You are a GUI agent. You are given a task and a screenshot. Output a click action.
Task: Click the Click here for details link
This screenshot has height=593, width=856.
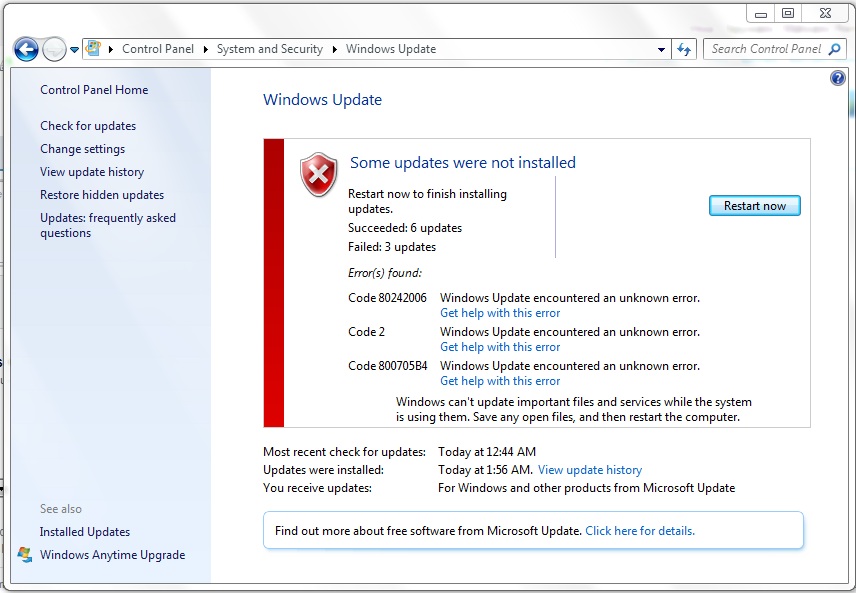click(640, 531)
